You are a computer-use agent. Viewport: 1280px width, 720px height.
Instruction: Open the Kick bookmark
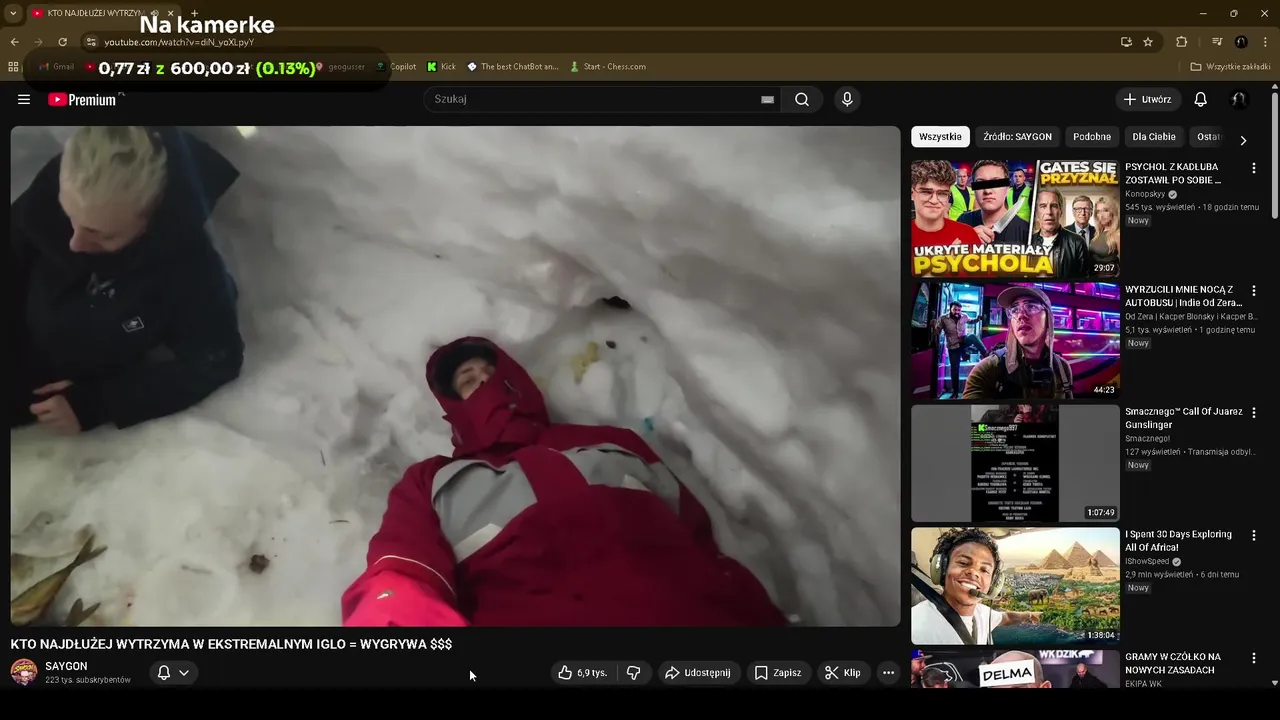point(441,67)
